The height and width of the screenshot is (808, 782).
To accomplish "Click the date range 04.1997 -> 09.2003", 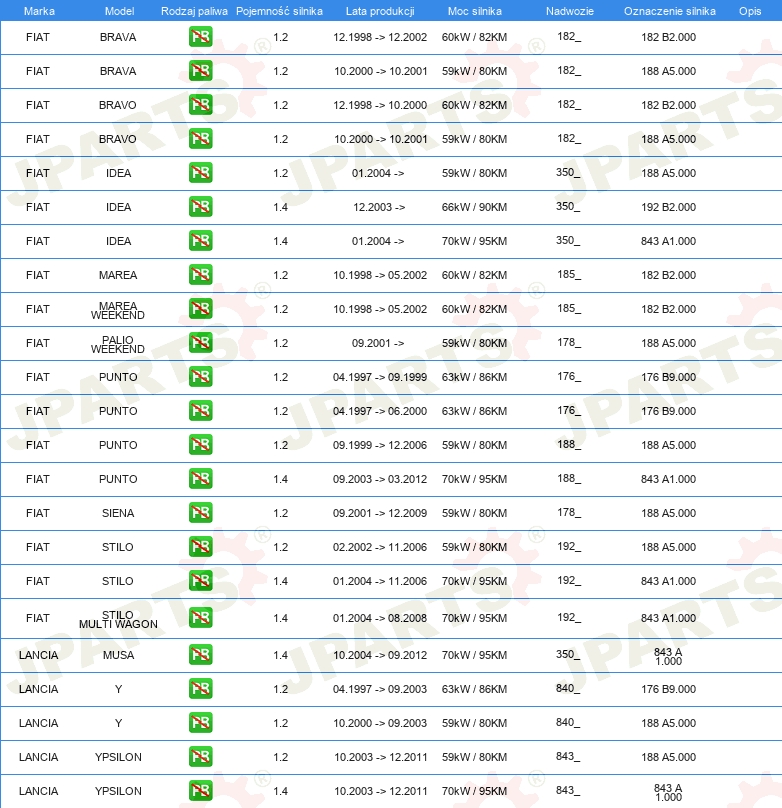I will (380, 689).
